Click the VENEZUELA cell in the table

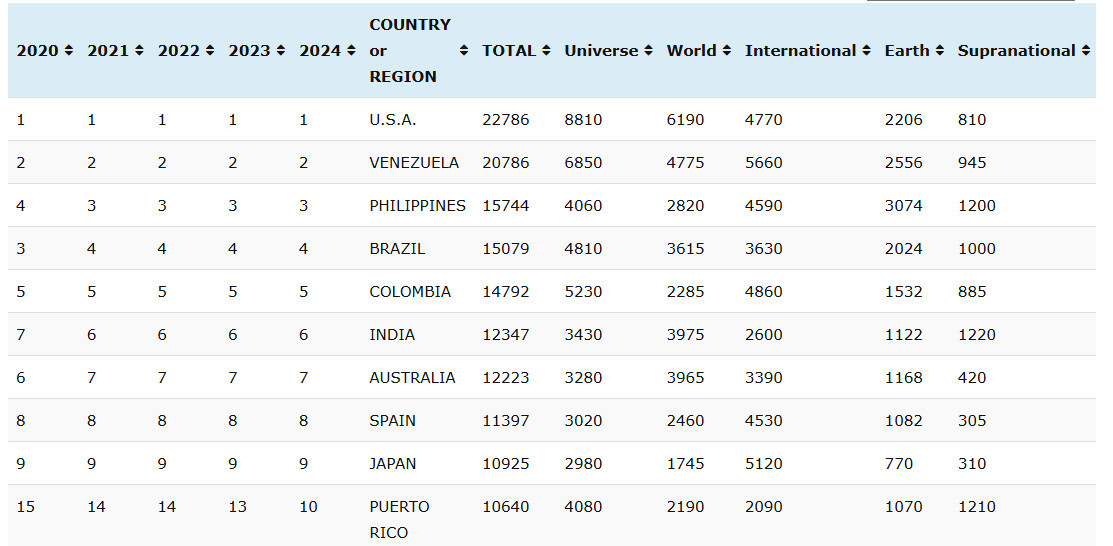414,163
